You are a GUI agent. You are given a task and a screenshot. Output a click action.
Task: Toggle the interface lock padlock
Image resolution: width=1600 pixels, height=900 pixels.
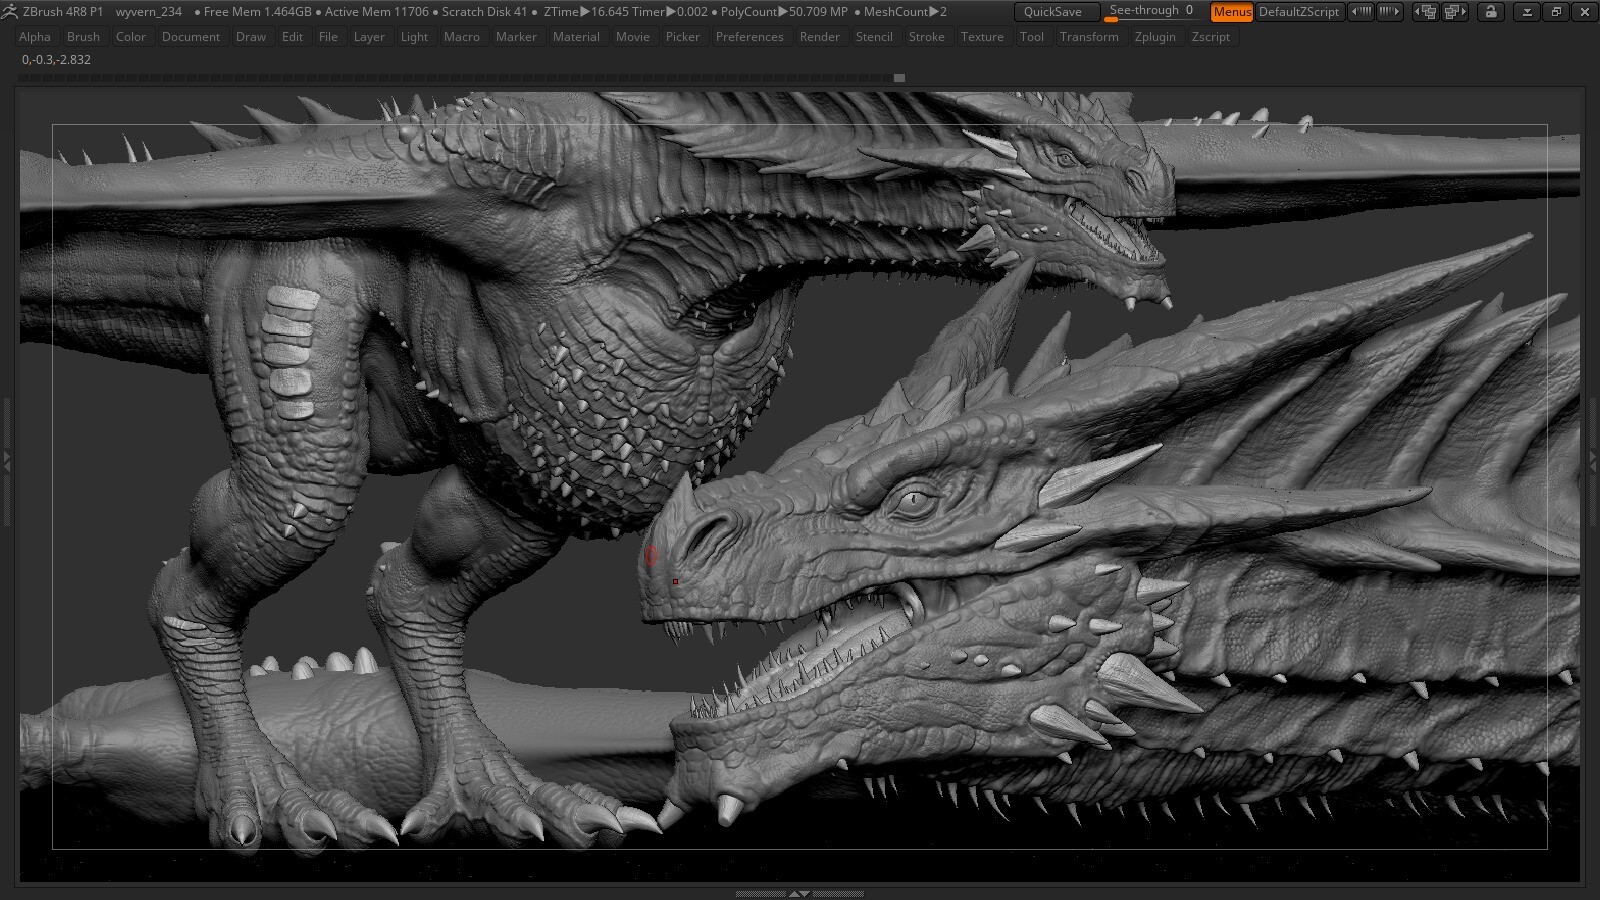pyautogui.click(x=1491, y=12)
